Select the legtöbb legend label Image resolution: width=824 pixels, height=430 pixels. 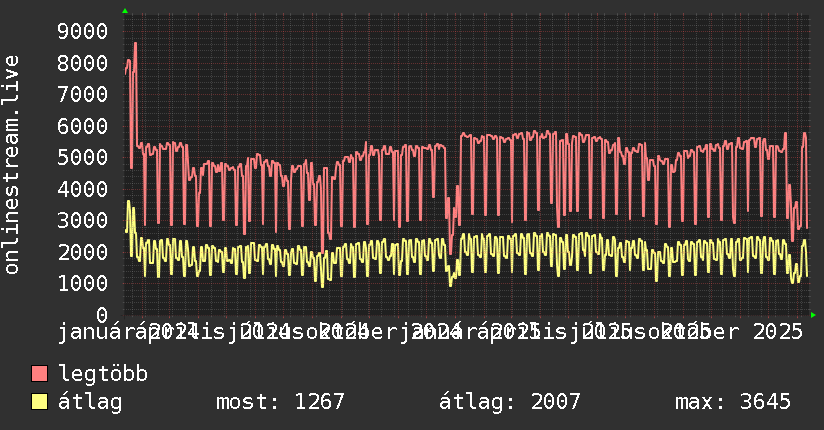(103, 373)
